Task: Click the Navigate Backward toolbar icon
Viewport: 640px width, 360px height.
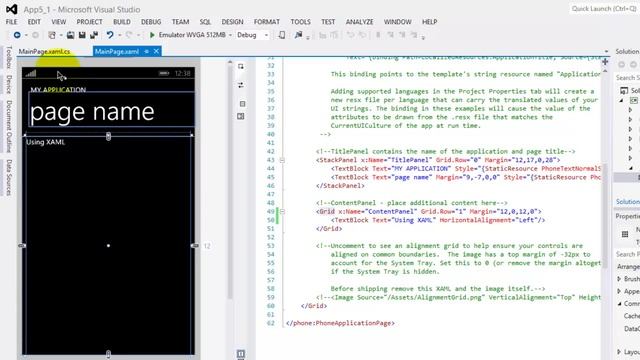Action: pos(17,35)
